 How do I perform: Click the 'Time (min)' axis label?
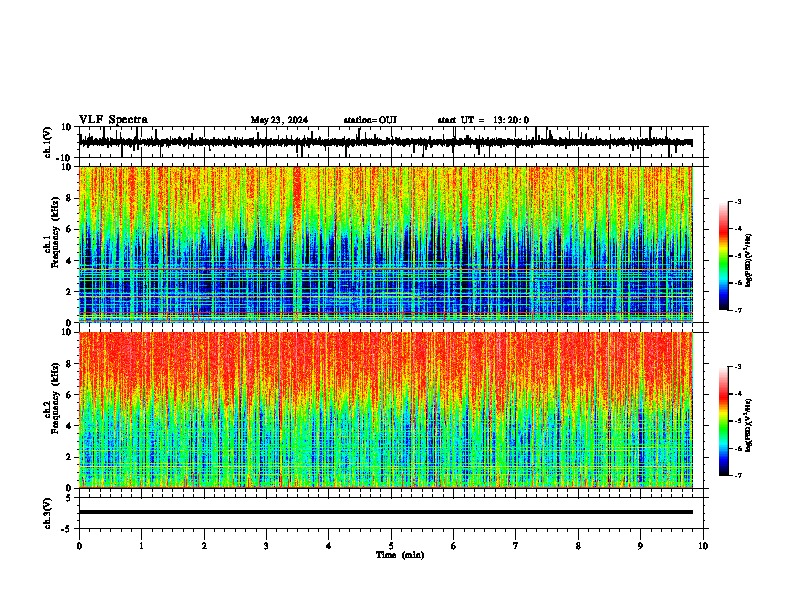400,555
